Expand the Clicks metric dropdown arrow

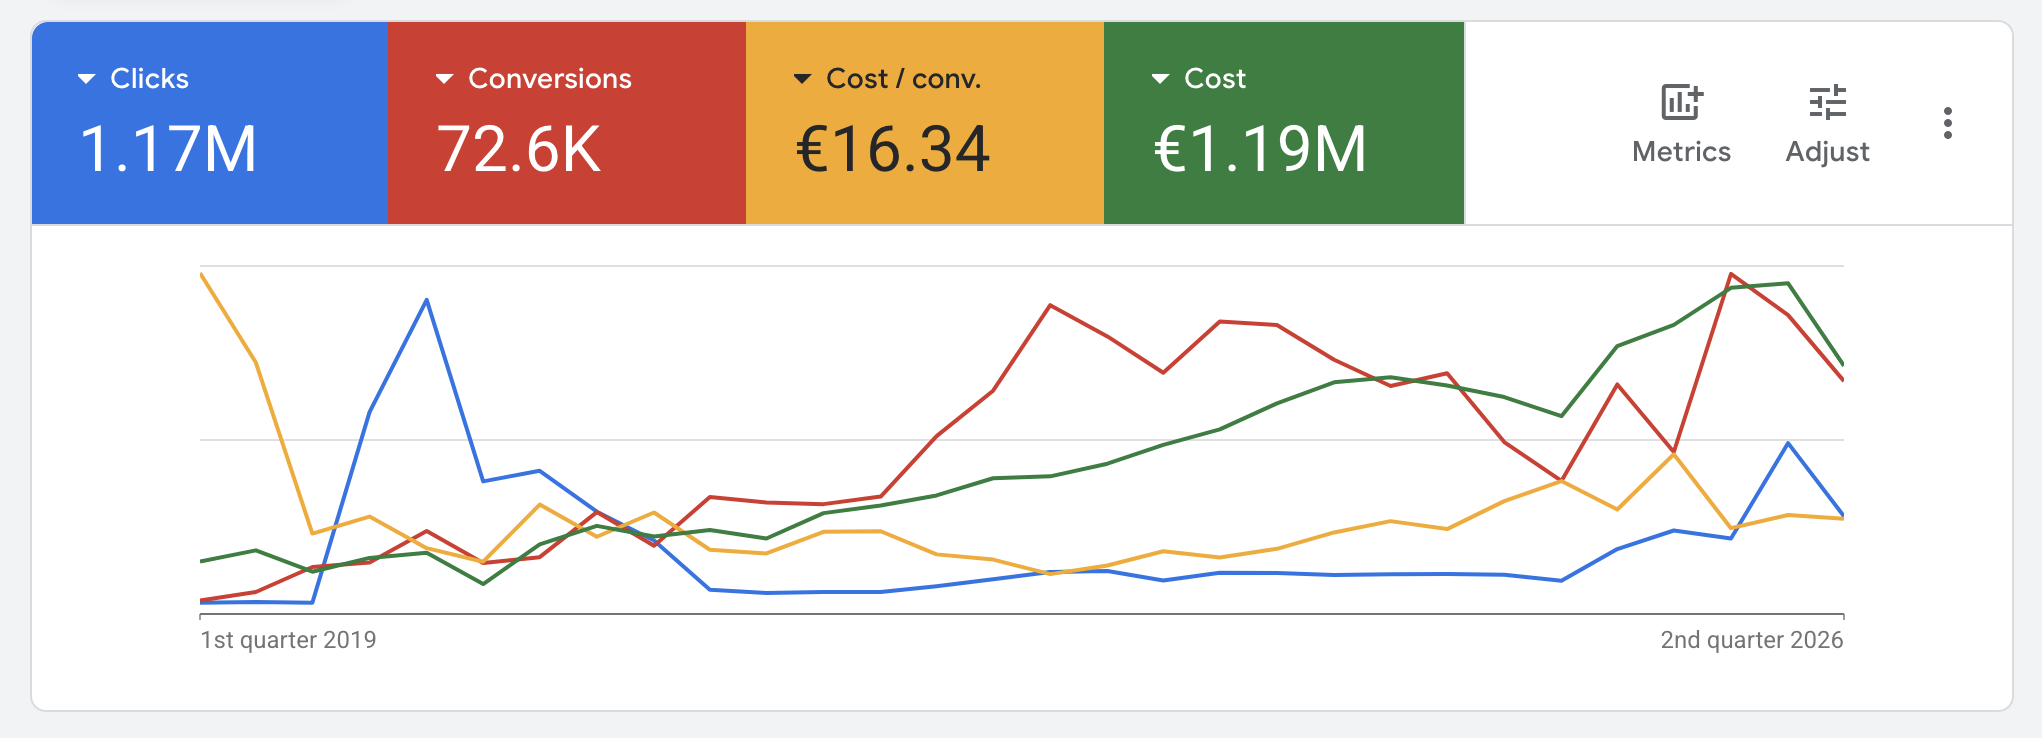pos(87,78)
